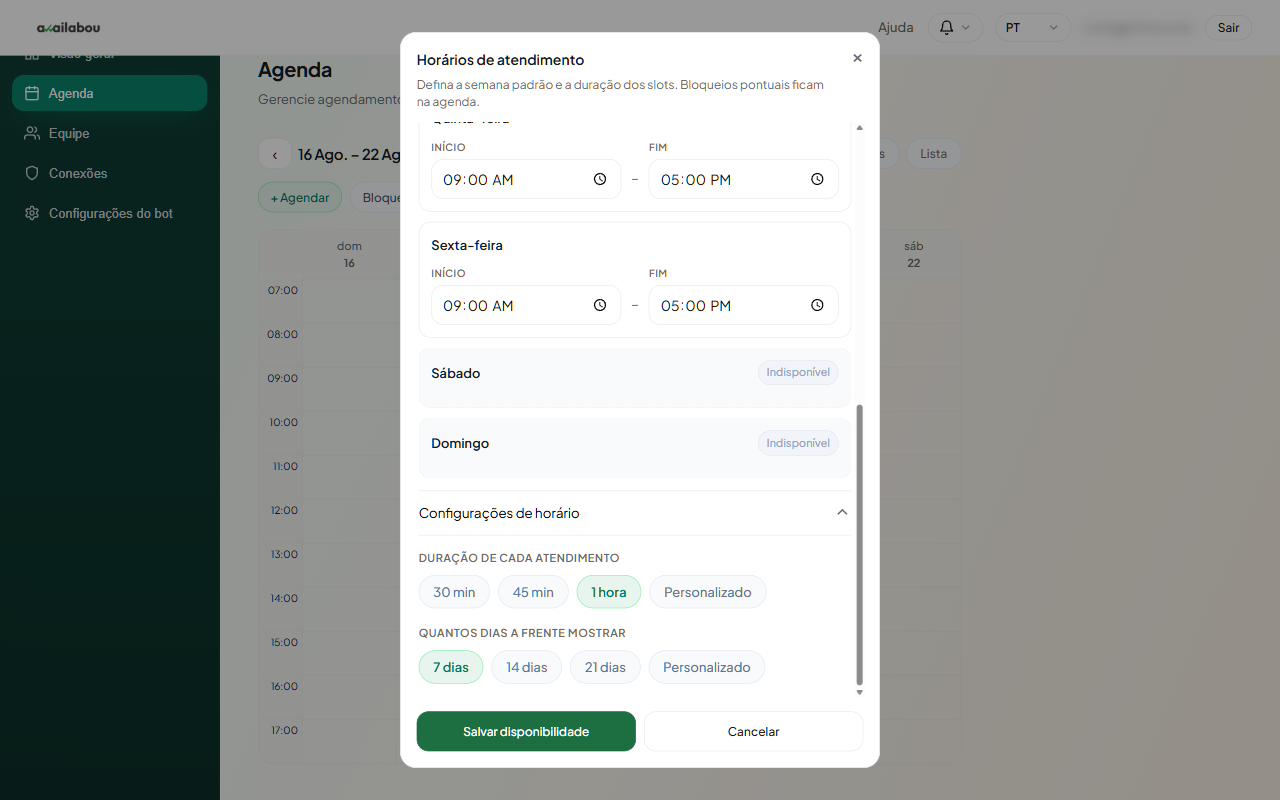Toggle Sábado Indisponível badge
The width and height of the screenshot is (1280, 800).
point(798,372)
